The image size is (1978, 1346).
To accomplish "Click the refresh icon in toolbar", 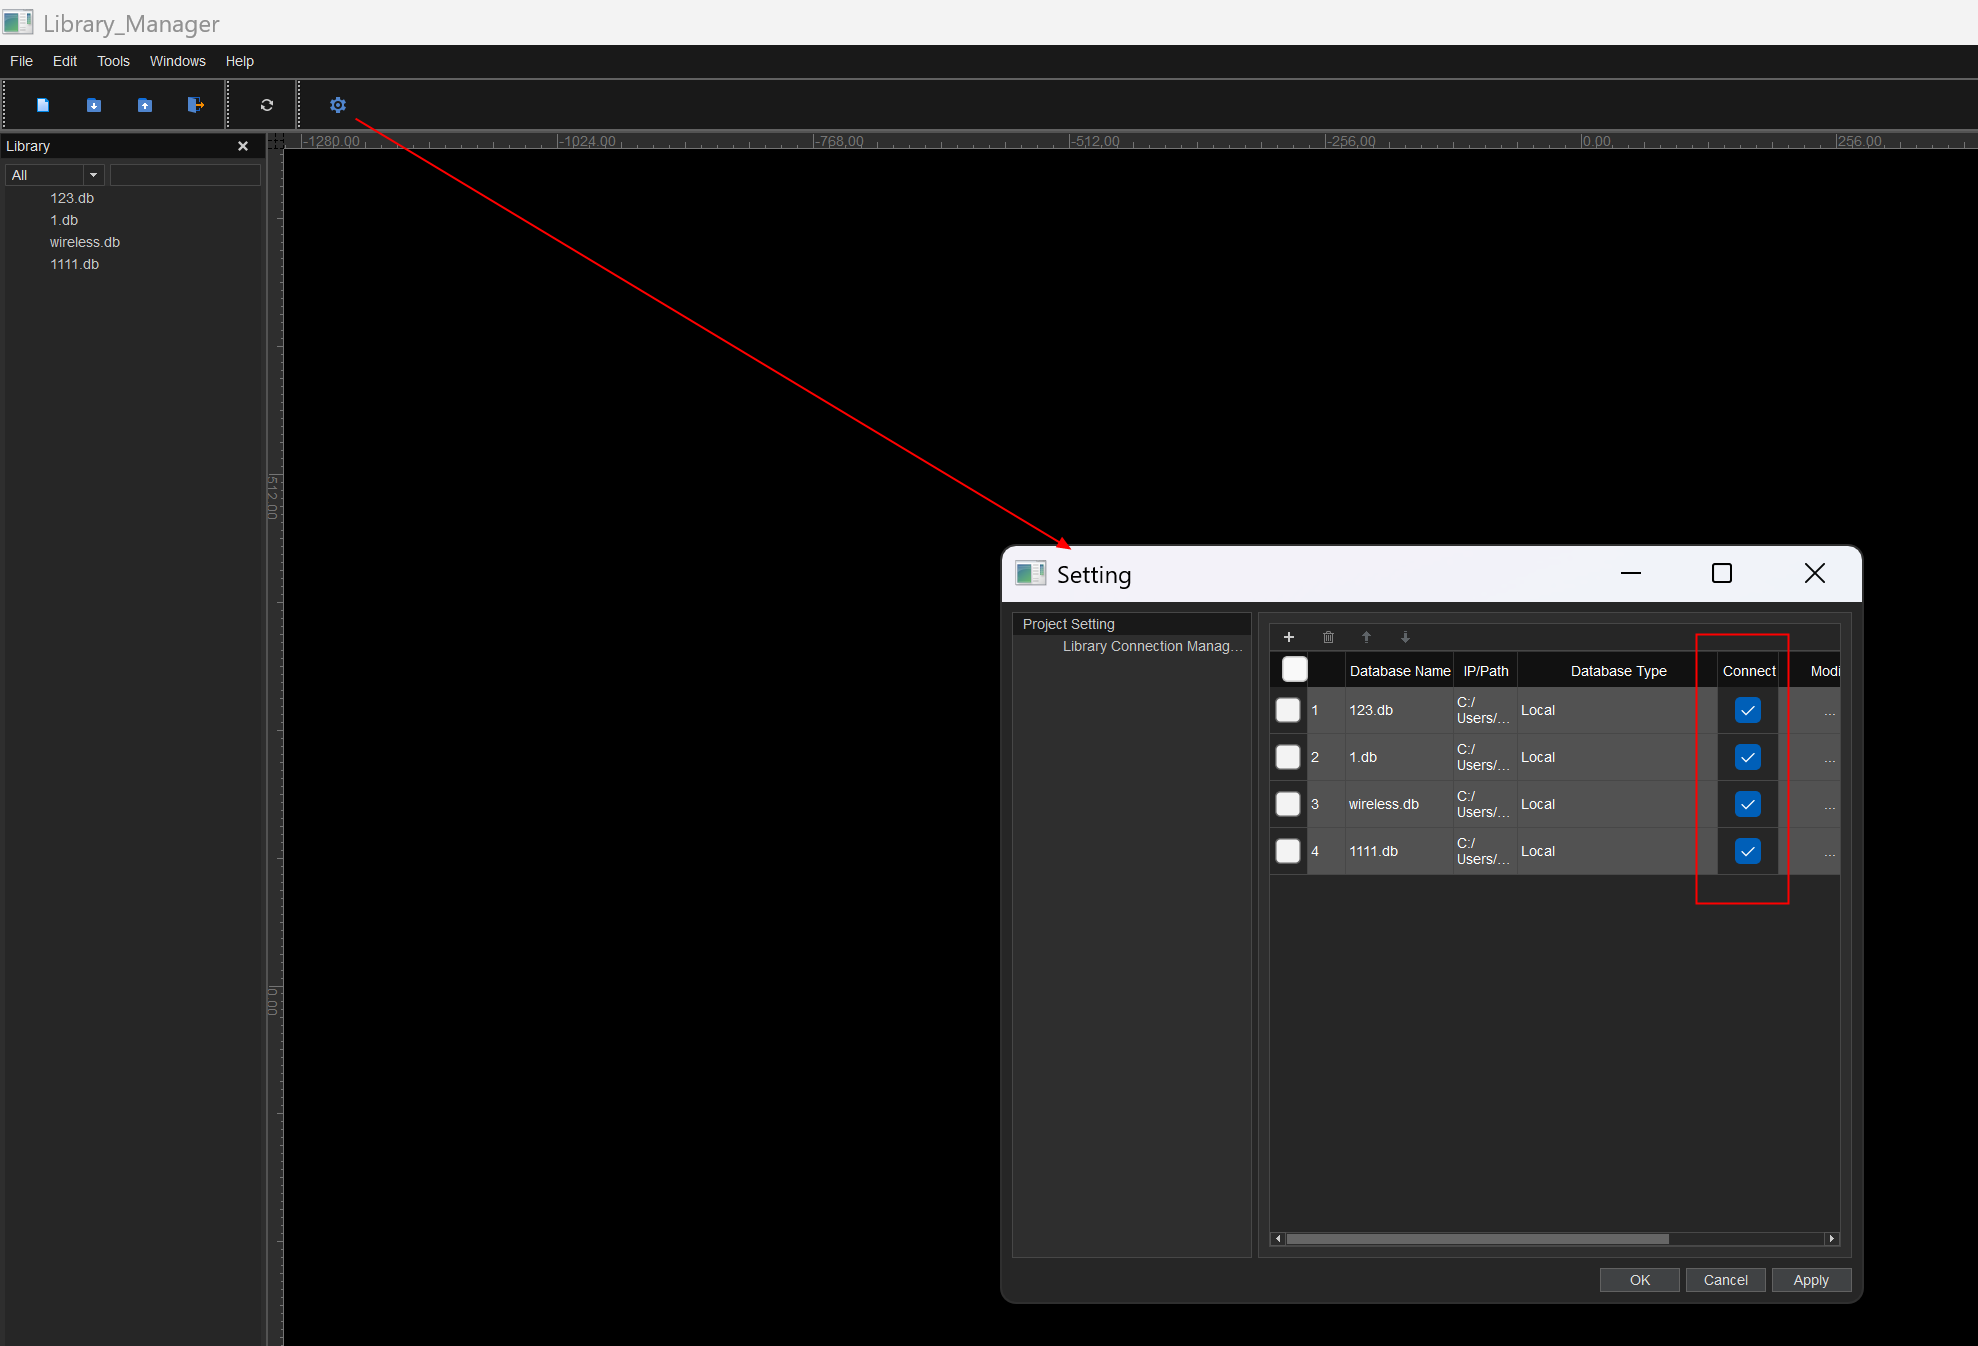I will point(267,105).
